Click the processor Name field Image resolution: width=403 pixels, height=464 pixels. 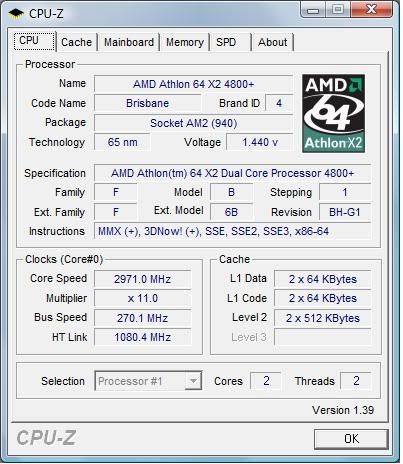click(x=193, y=84)
